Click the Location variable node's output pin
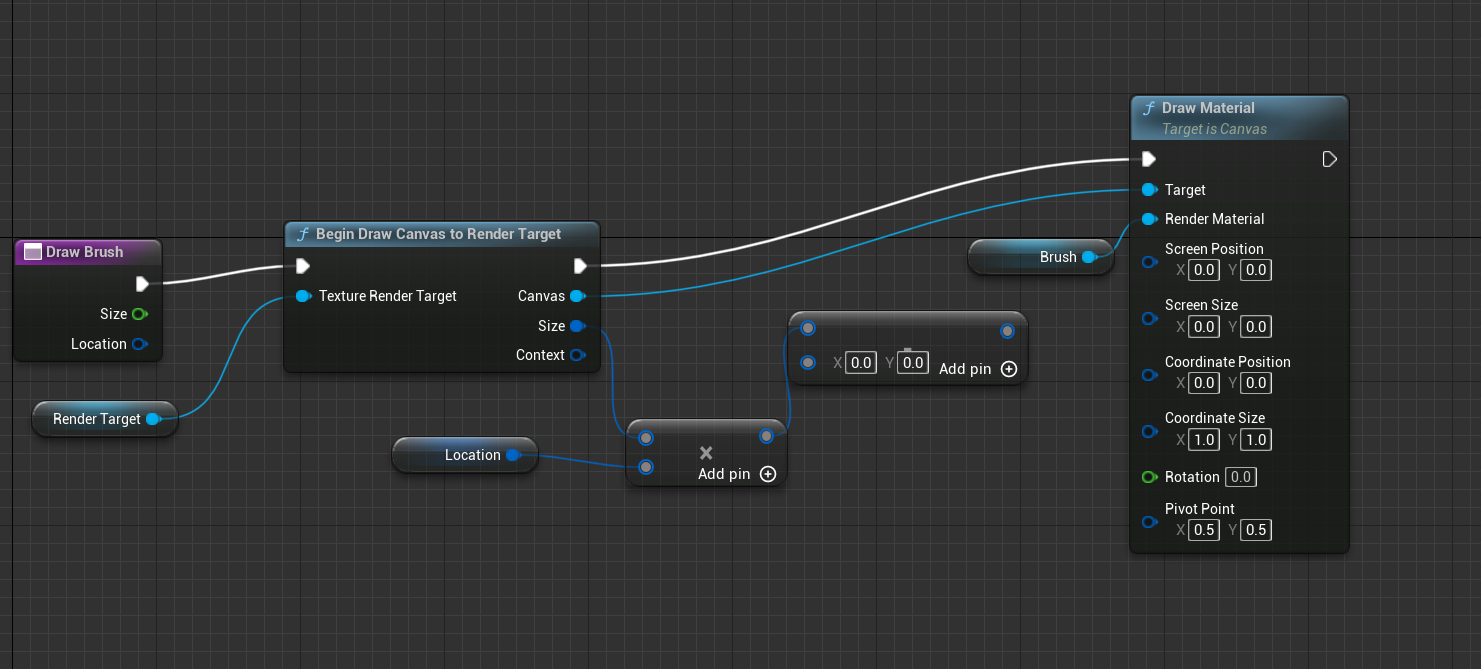Image resolution: width=1481 pixels, height=669 pixels. 513,455
